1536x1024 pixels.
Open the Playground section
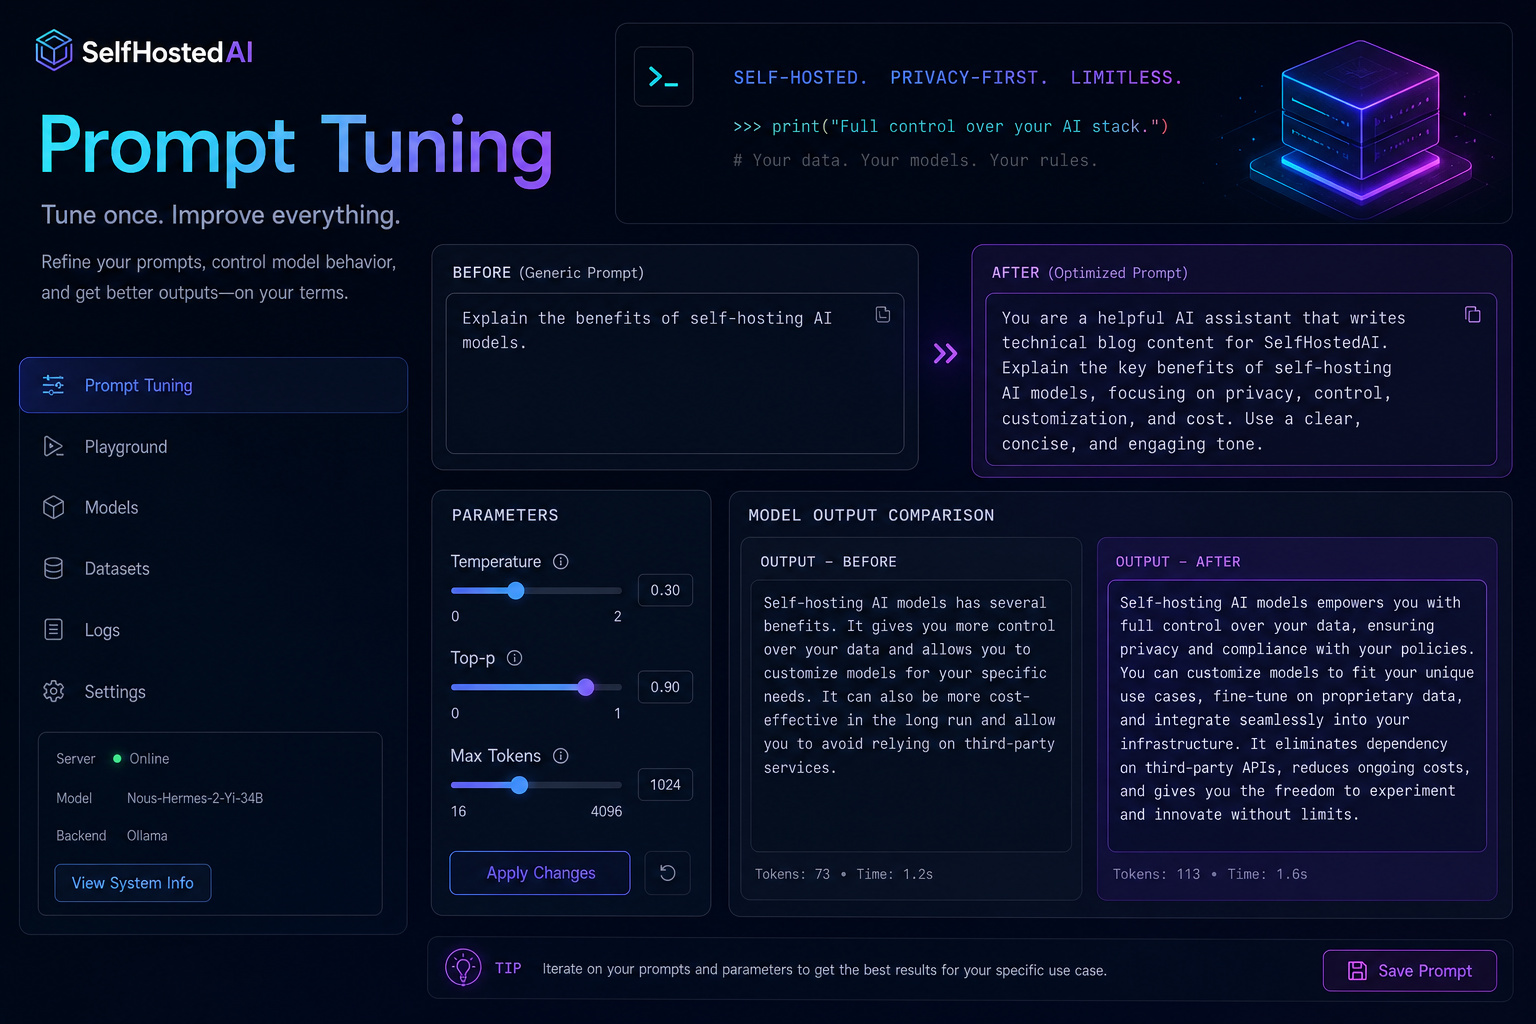(213, 446)
